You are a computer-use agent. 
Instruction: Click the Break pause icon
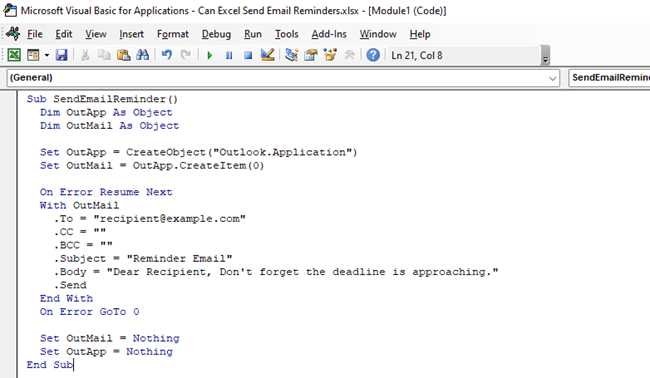pyautogui.click(x=229, y=55)
